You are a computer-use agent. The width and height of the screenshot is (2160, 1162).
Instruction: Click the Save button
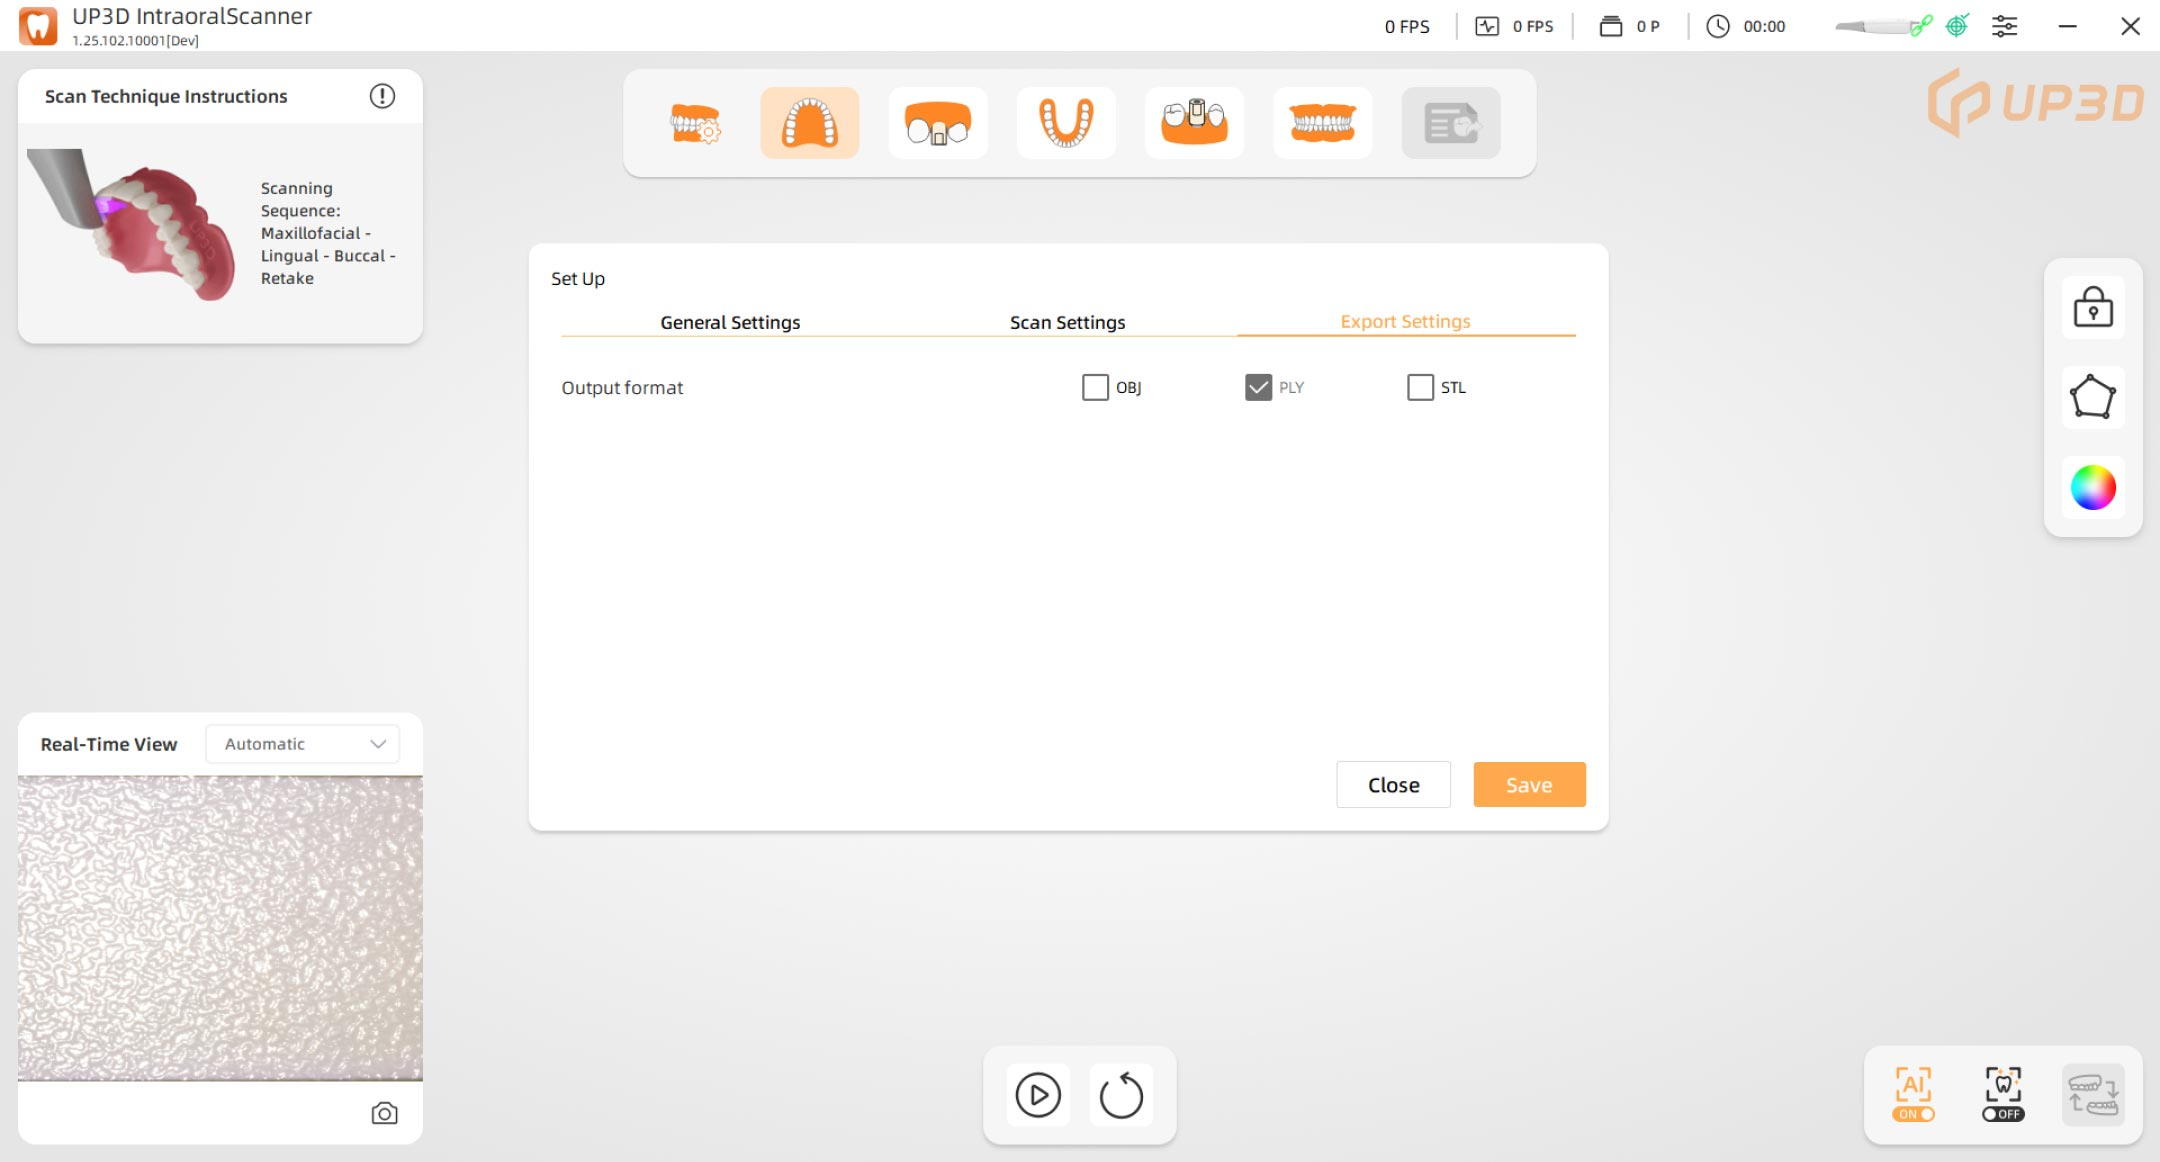pos(1528,785)
